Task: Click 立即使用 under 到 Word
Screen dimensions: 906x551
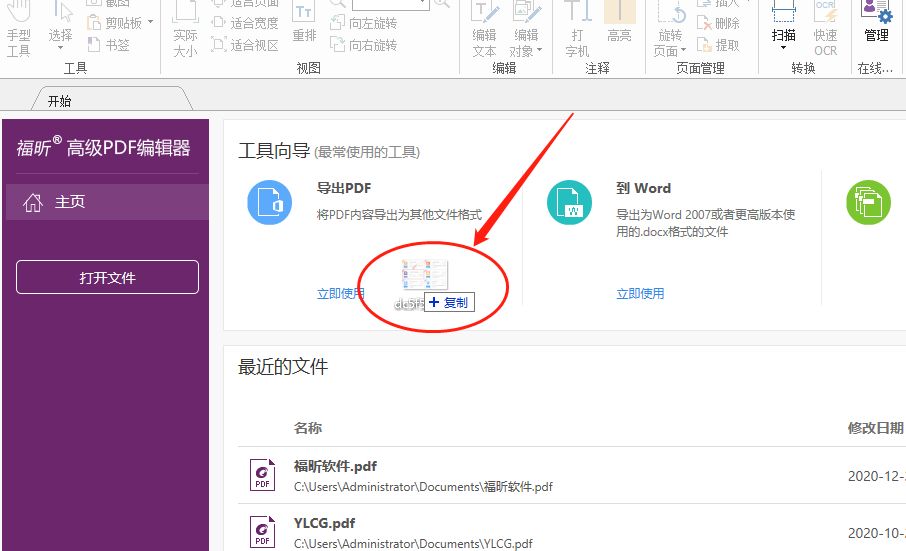Action: pyautogui.click(x=640, y=294)
